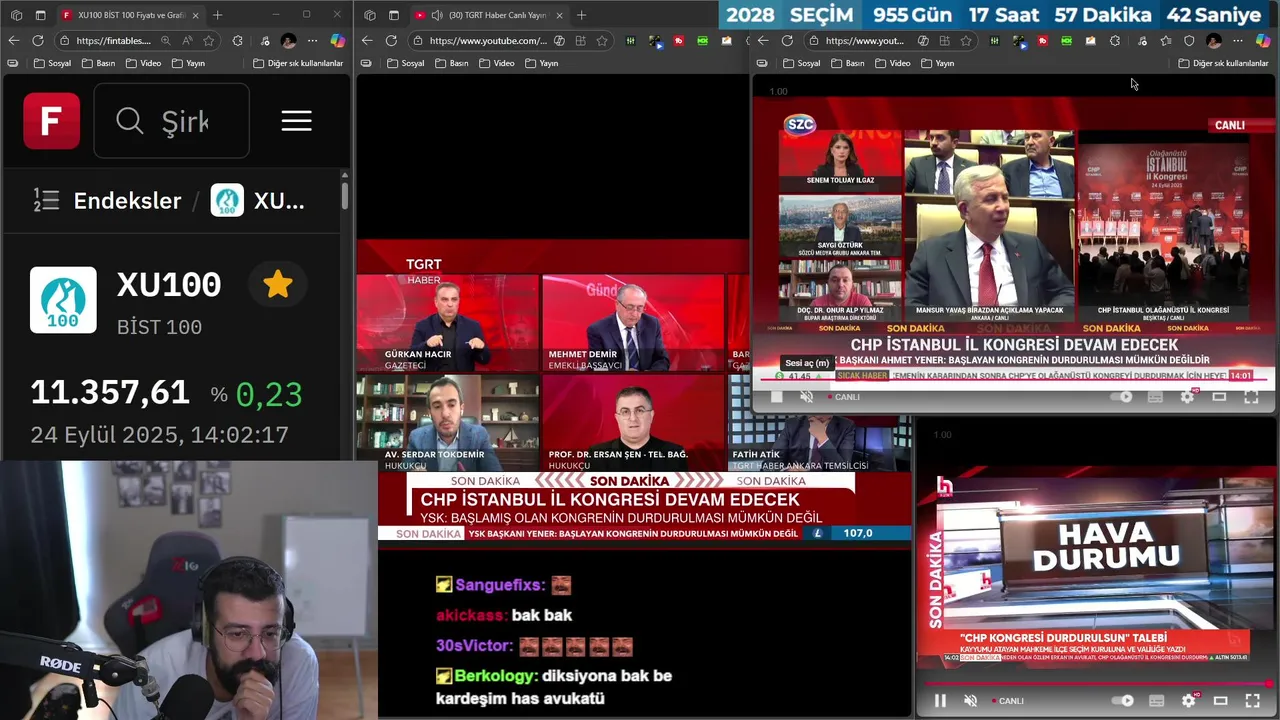Viewport: 1280px width, 720px height.
Task: Reload the Fintables page
Action: tap(38, 40)
